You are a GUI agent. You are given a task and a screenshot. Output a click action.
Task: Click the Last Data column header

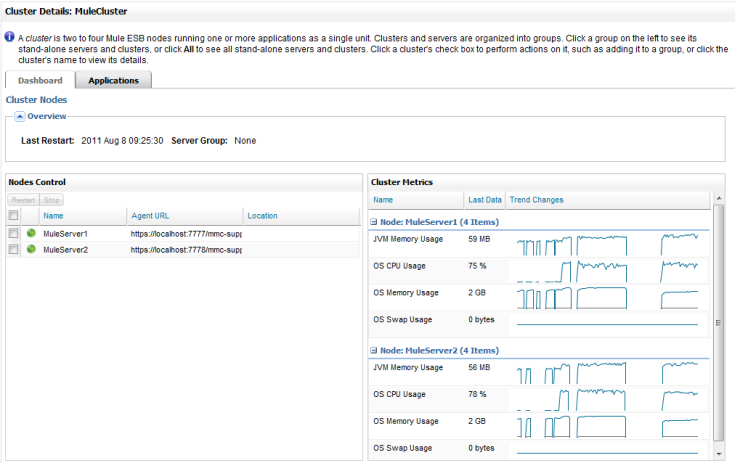tap(485, 200)
